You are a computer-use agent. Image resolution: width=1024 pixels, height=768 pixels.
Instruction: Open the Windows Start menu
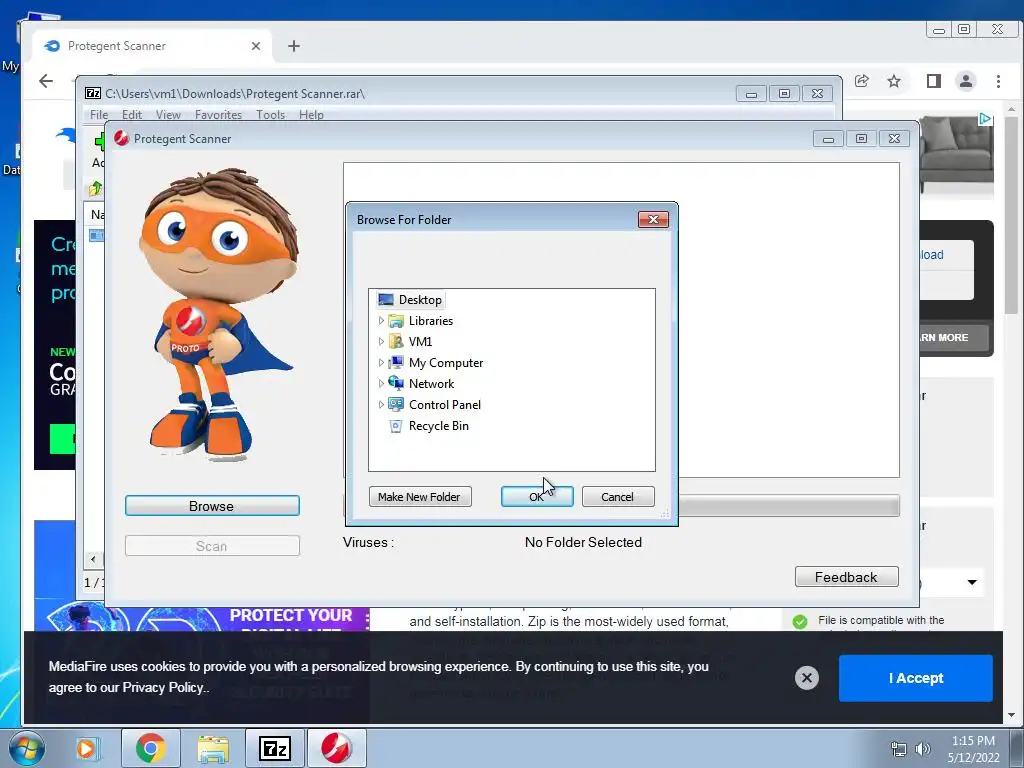(27, 748)
